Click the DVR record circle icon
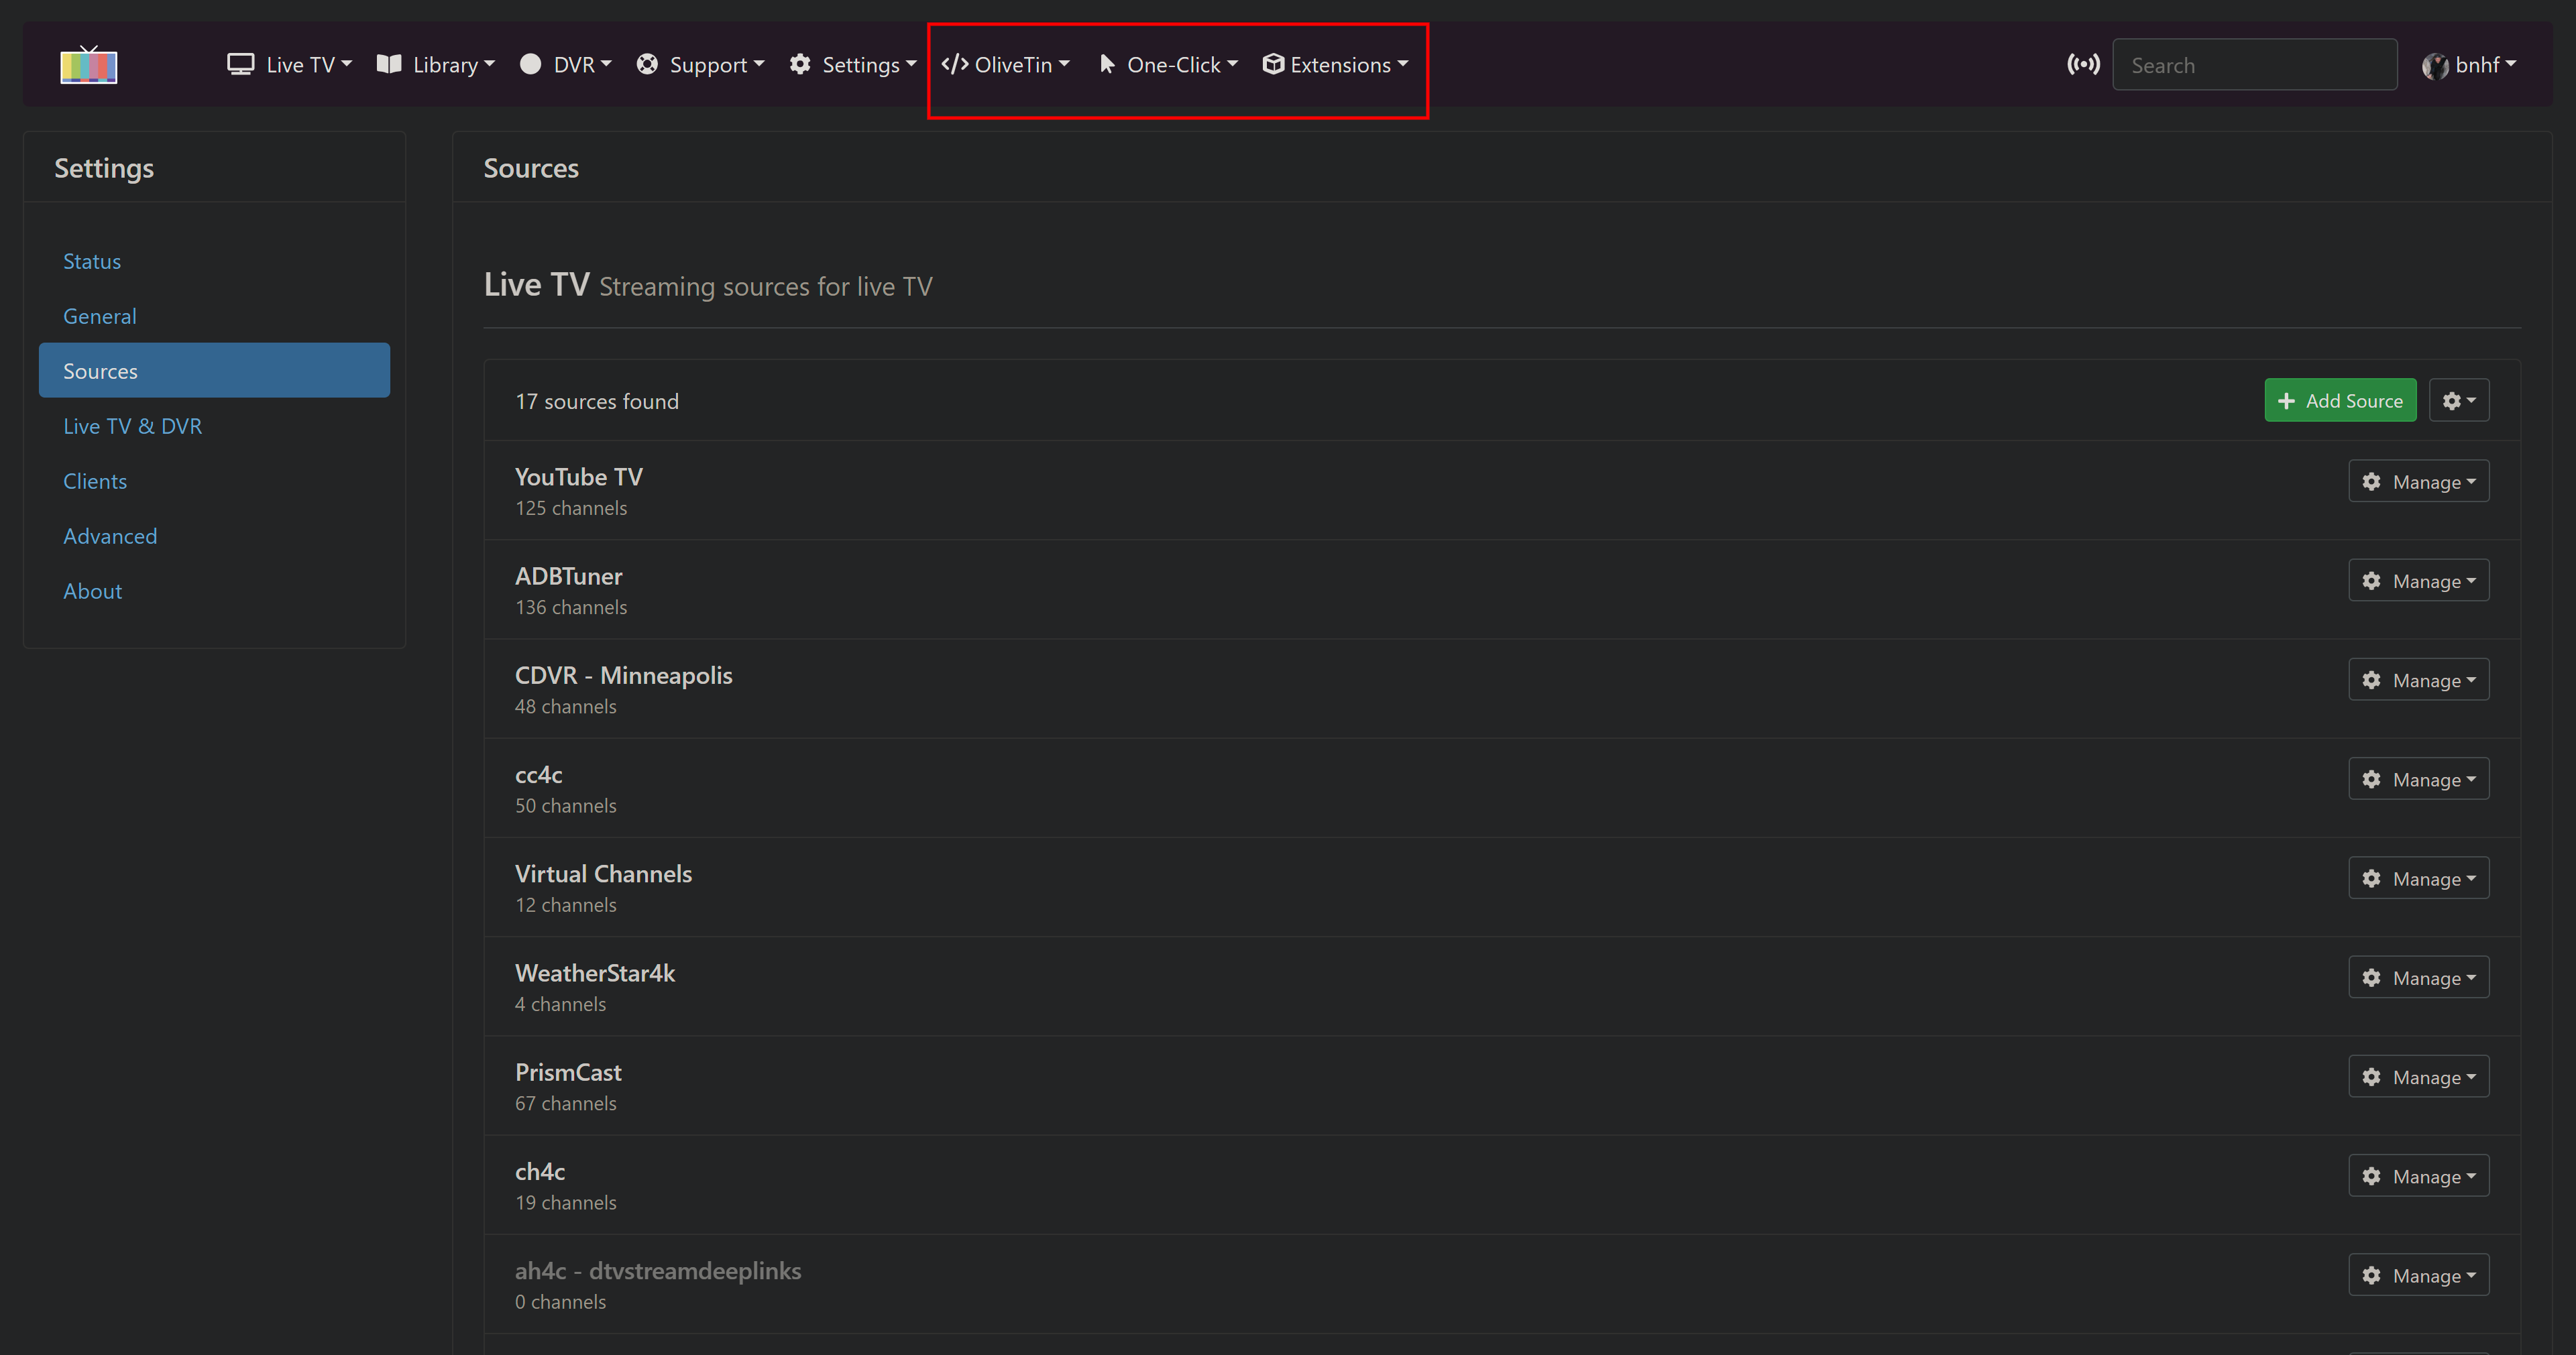 (530, 65)
